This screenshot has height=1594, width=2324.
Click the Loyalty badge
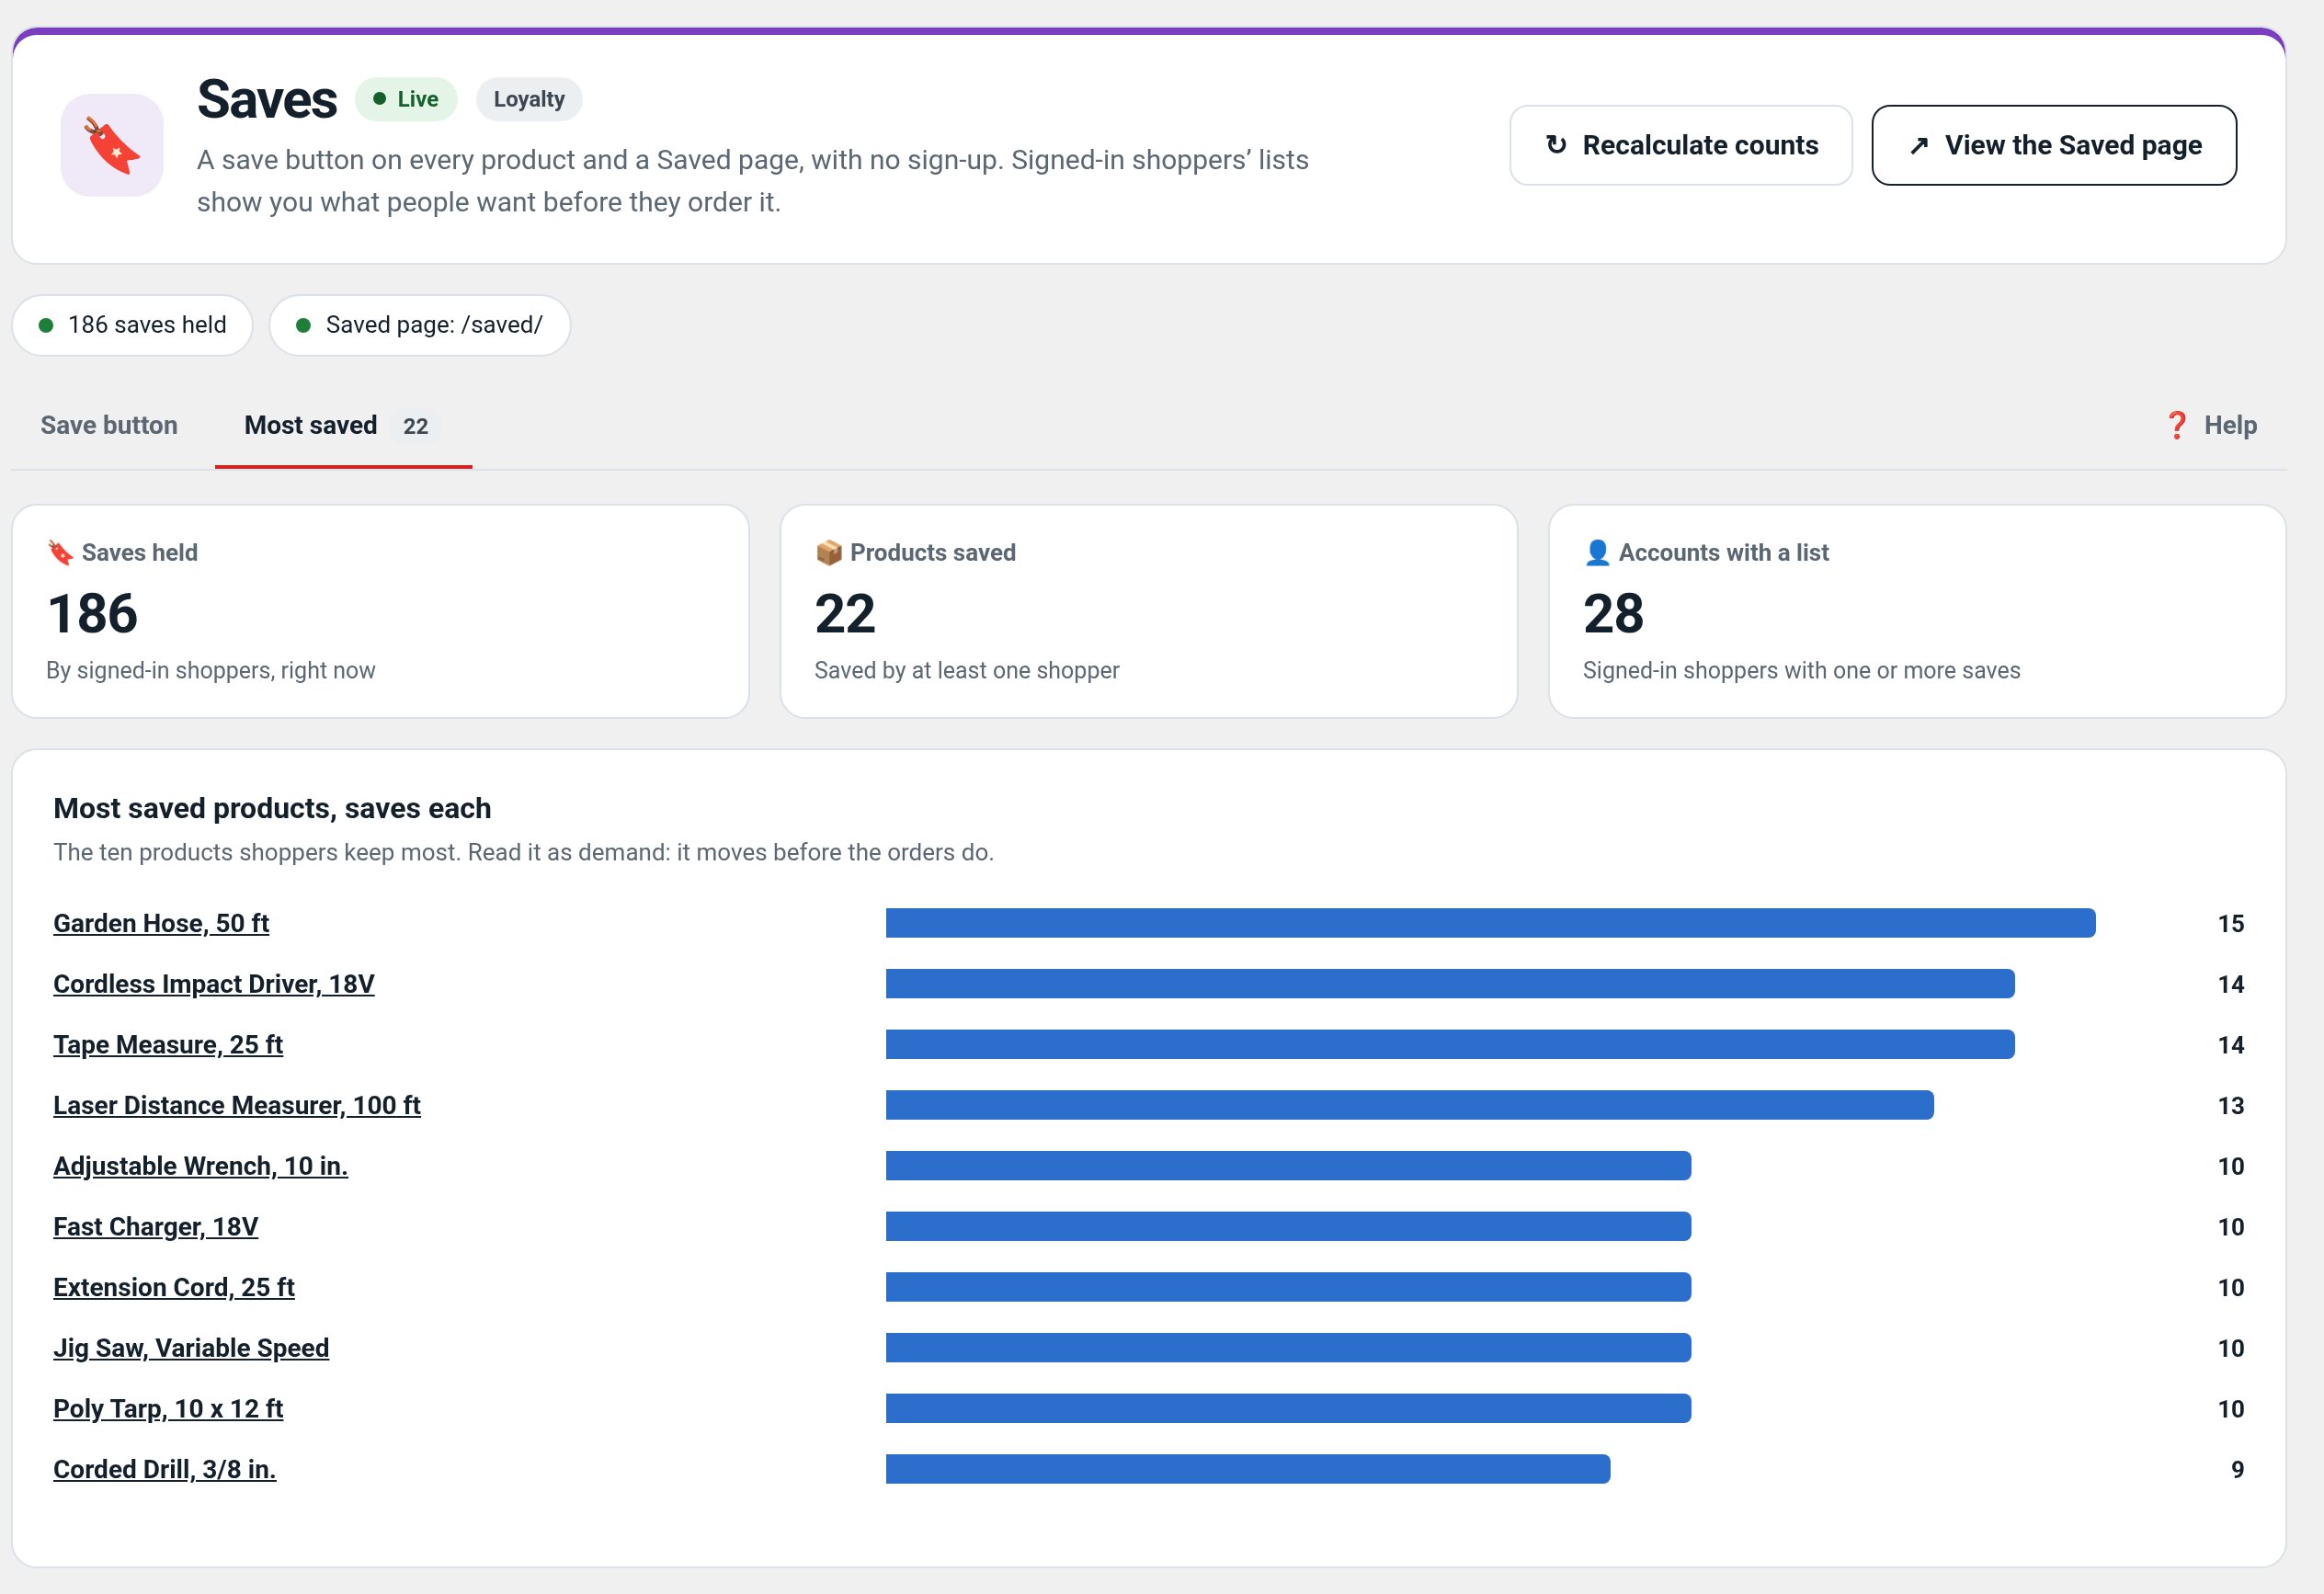[529, 99]
